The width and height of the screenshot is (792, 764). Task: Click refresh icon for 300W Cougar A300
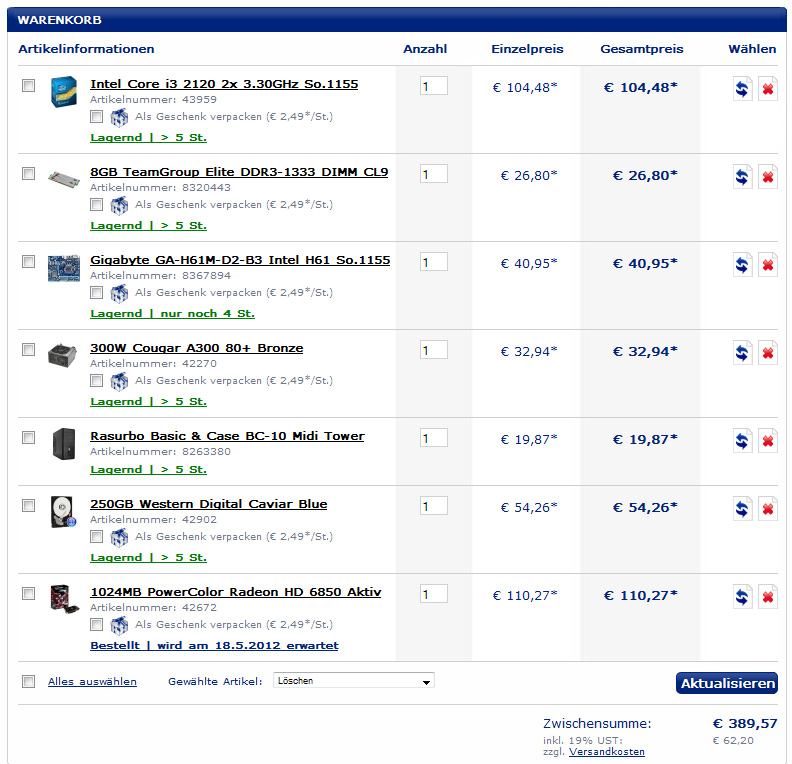coord(742,353)
